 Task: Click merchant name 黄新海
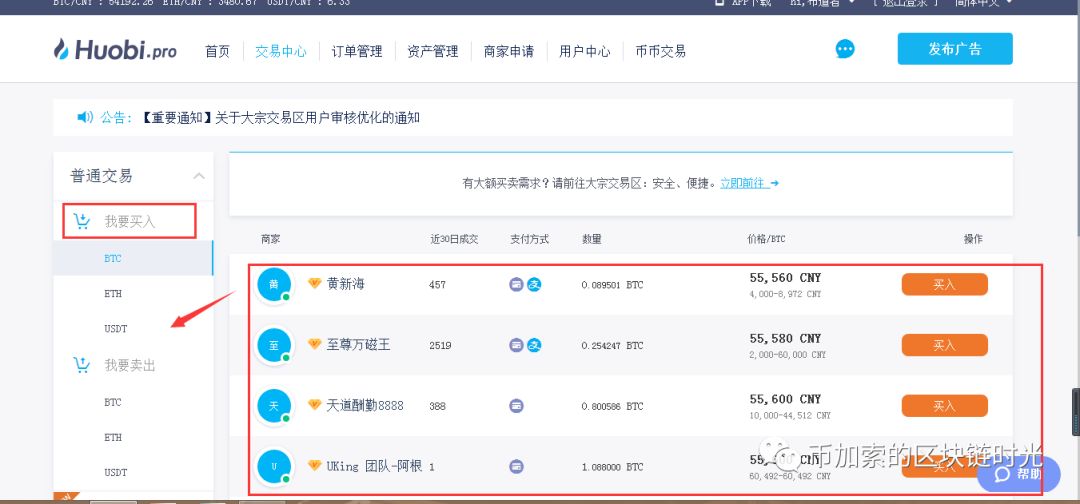[346, 284]
